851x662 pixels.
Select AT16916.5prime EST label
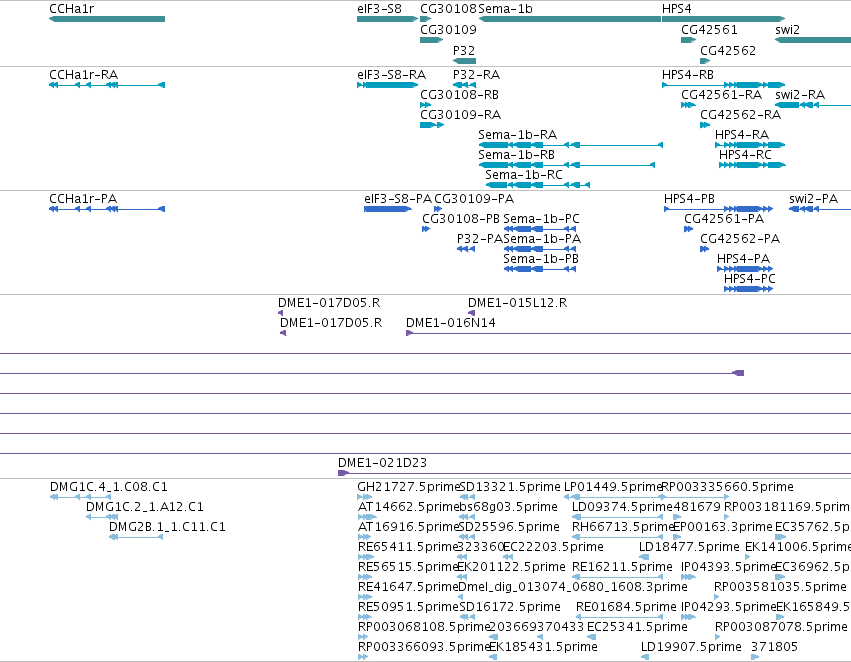click(408, 527)
